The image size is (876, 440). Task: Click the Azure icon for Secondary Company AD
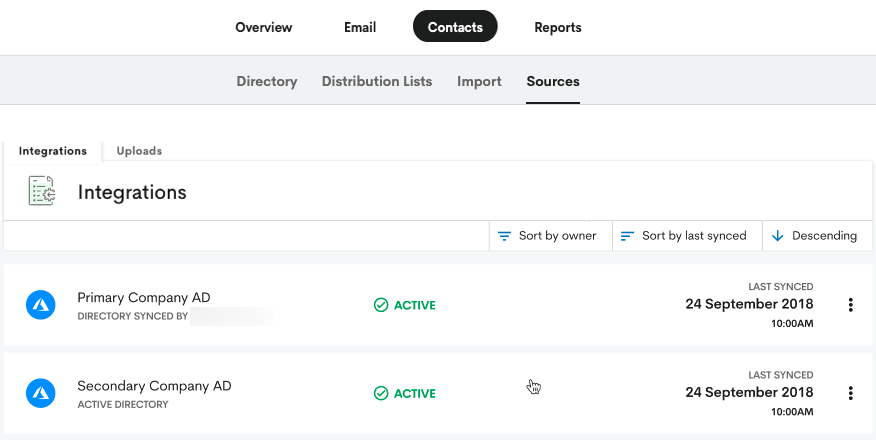[41, 393]
